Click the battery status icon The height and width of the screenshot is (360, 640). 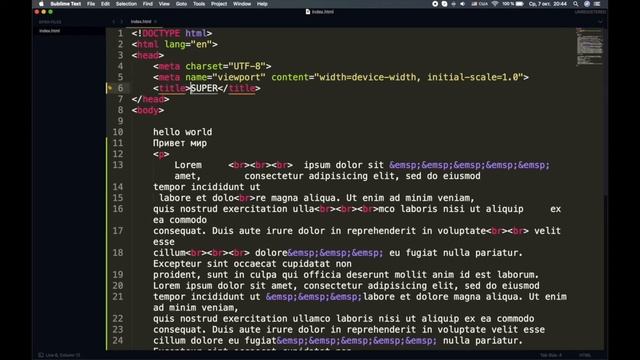[520, 4]
